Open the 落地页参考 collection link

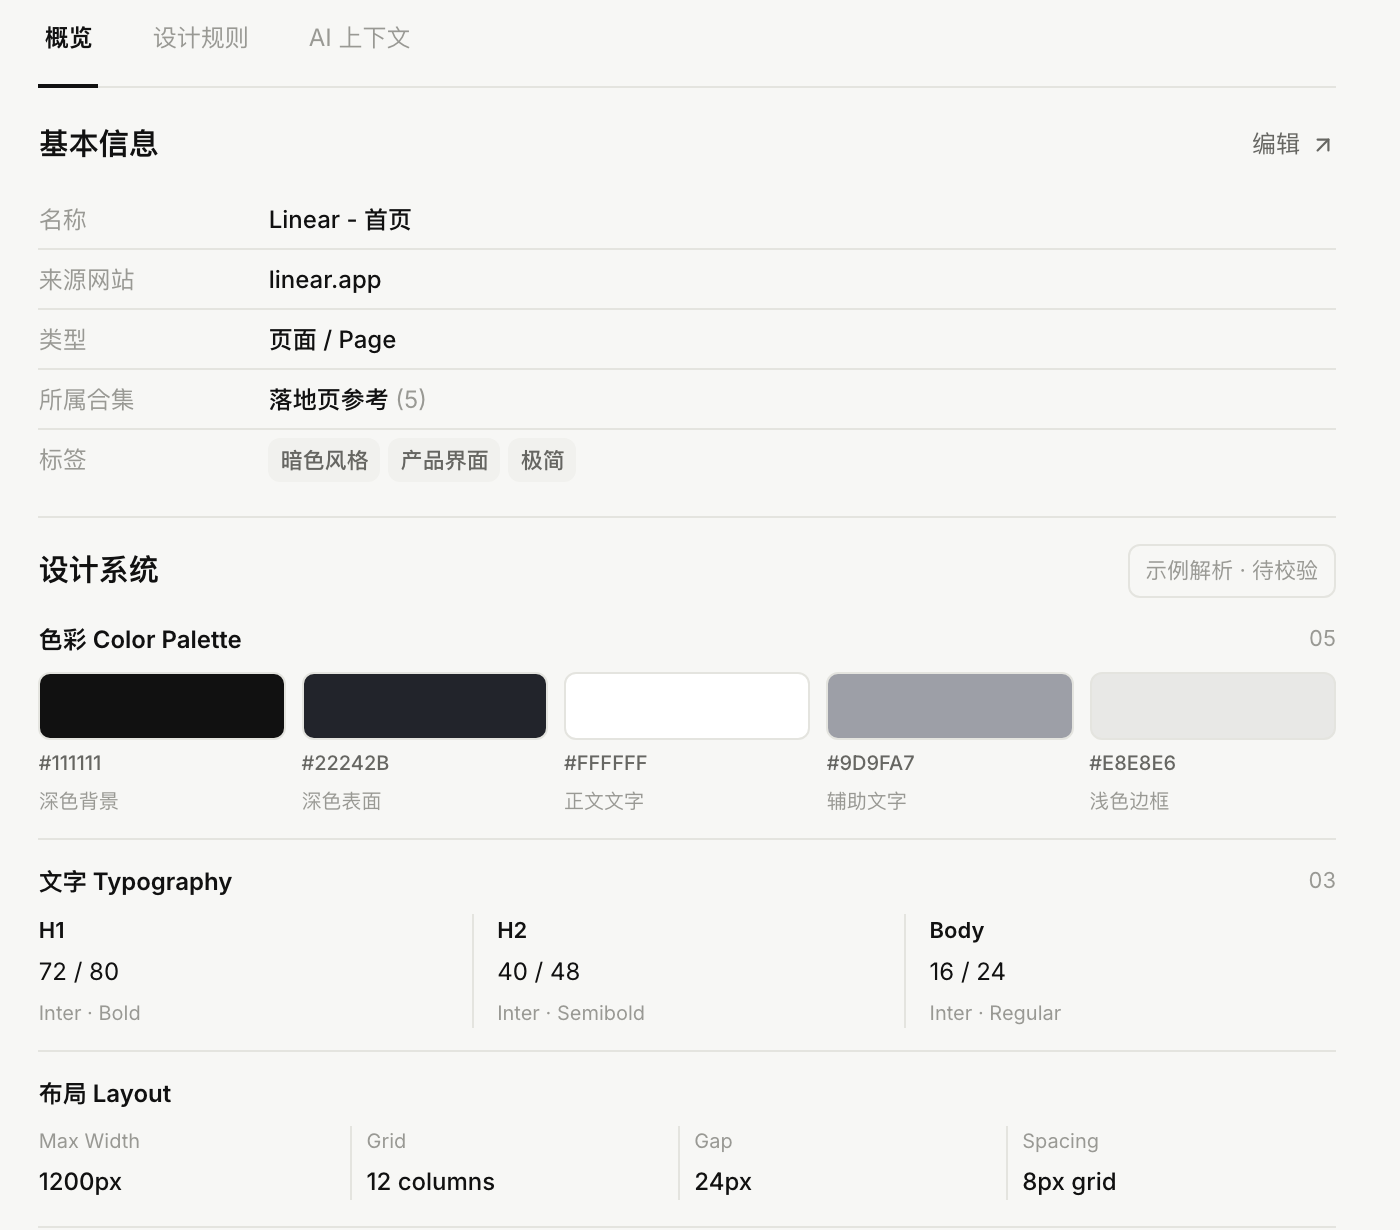click(328, 400)
